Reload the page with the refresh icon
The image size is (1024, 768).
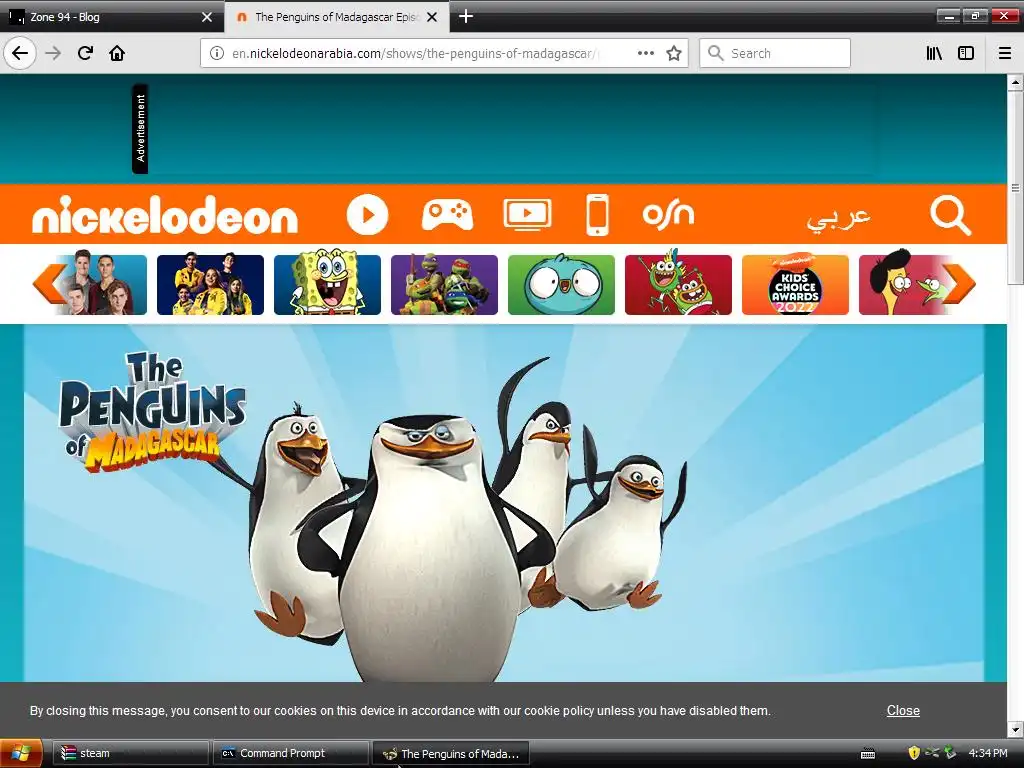tap(85, 53)
